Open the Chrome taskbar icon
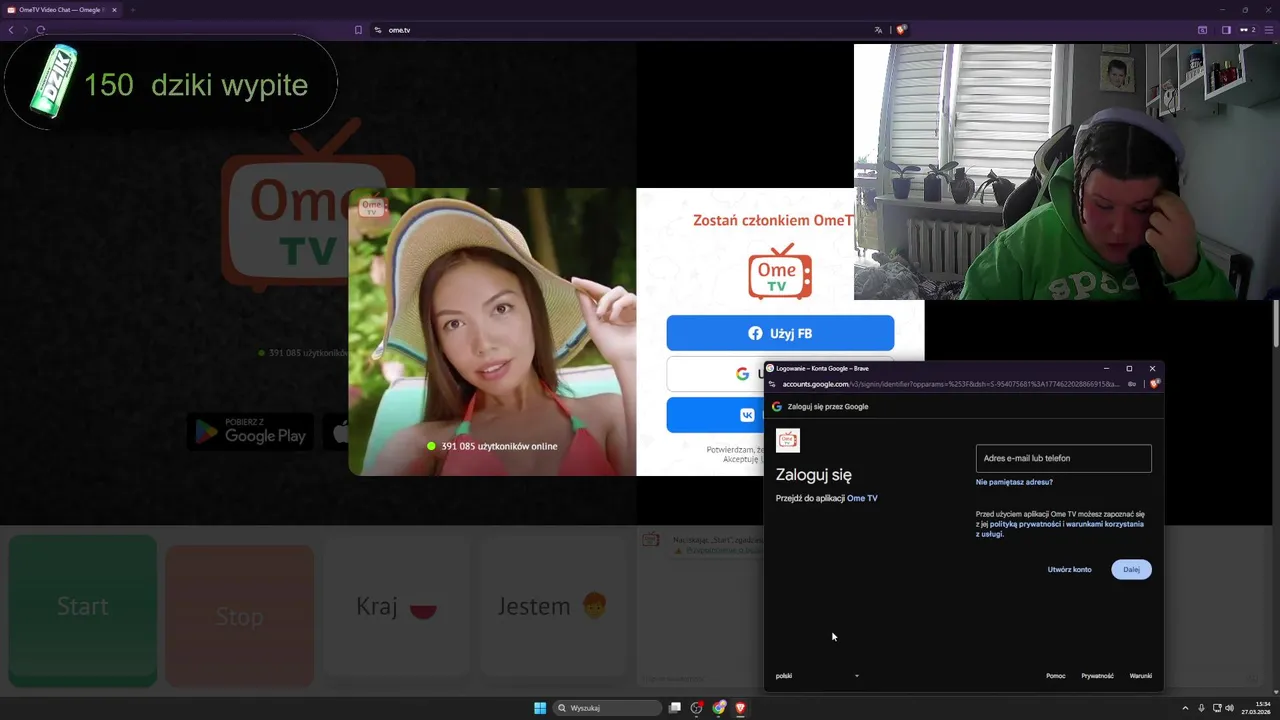 (x=719, y=708)
